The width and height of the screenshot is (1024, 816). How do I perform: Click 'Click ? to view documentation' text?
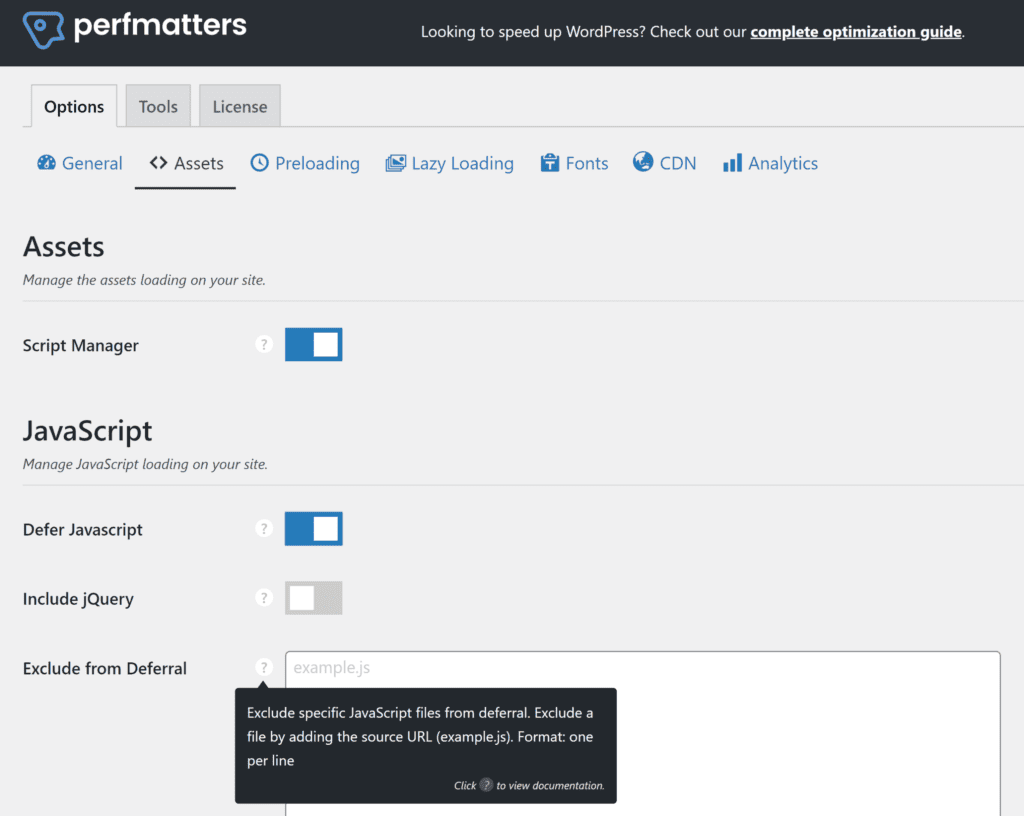[x=529, y=785]
